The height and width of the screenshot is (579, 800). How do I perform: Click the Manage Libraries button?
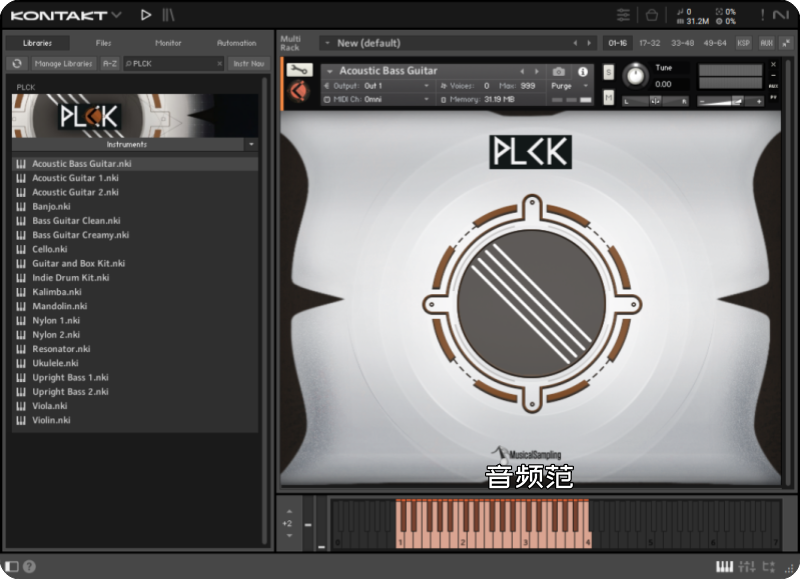[63, 64]
